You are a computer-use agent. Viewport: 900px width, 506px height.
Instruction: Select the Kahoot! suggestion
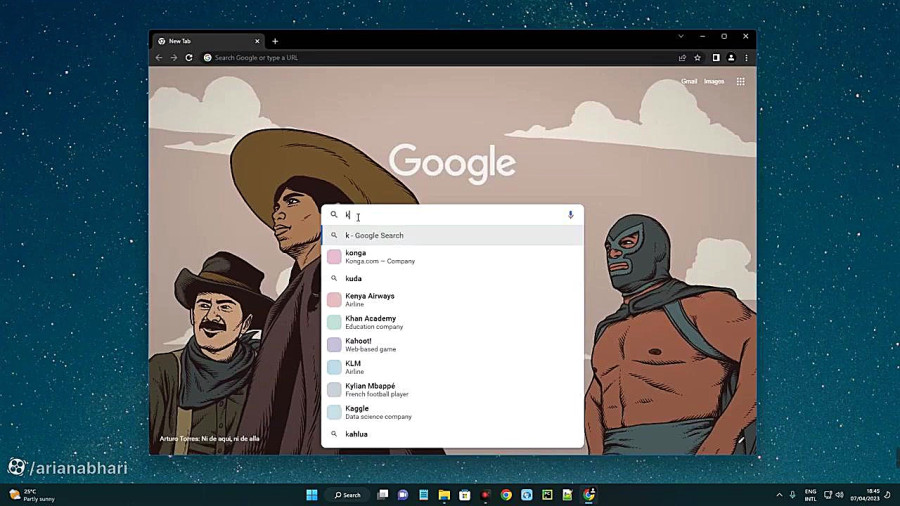click(x=452, y=344)
